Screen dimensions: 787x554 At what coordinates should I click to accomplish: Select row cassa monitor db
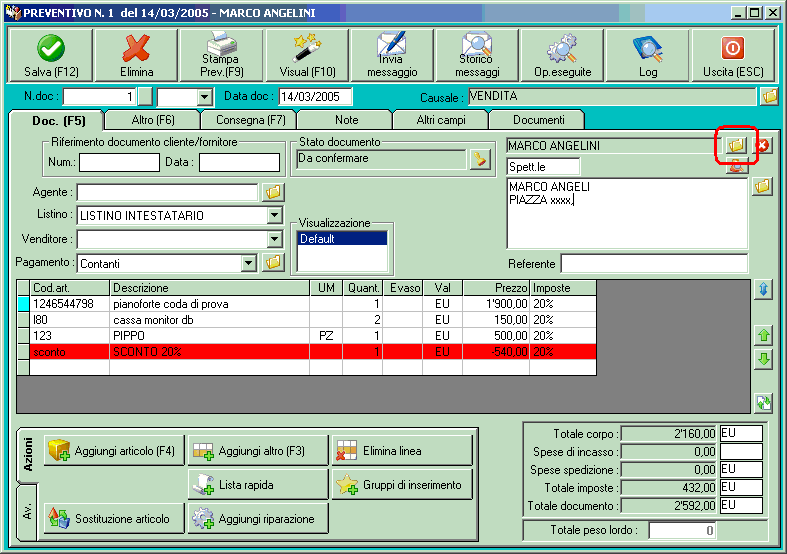[x=307, y=320]
